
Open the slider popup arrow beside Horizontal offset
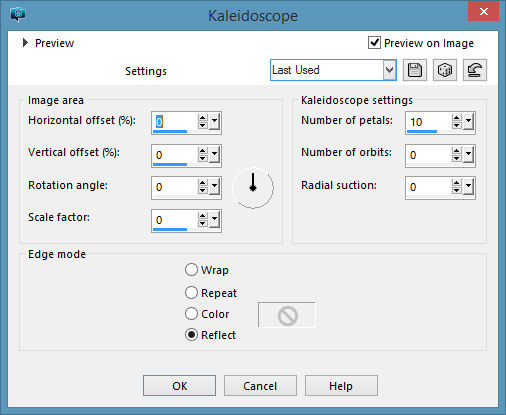coord(214,121)
